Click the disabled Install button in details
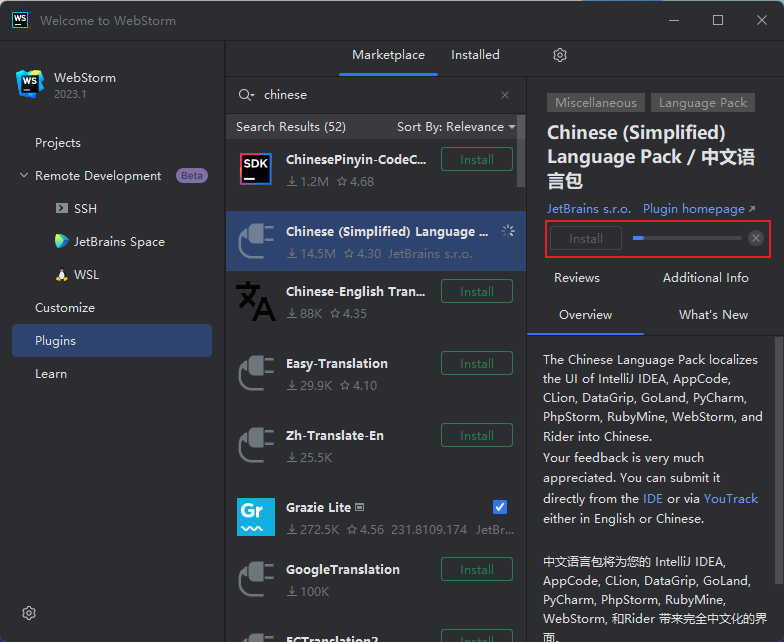Image resolution: width=784 pixels, height=642 pixels. pos(586,238)
